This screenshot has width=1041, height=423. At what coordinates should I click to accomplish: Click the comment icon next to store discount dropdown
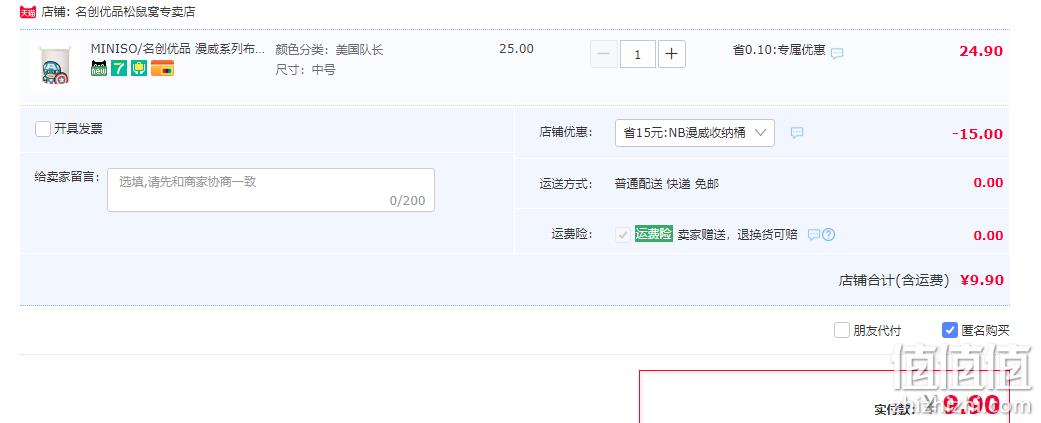797,133
